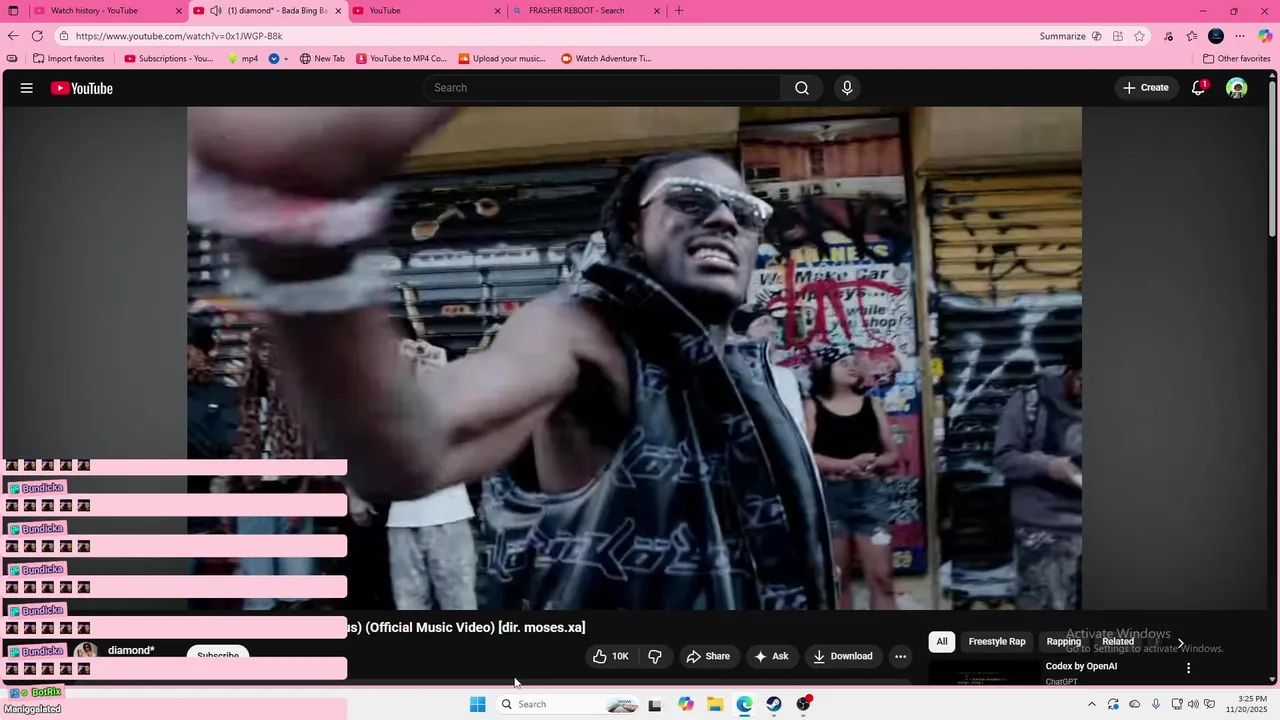The height and width of the screenshot is (720, 1280).
Task: Open Edge Settings and more menu
Action: [1240, 36]
